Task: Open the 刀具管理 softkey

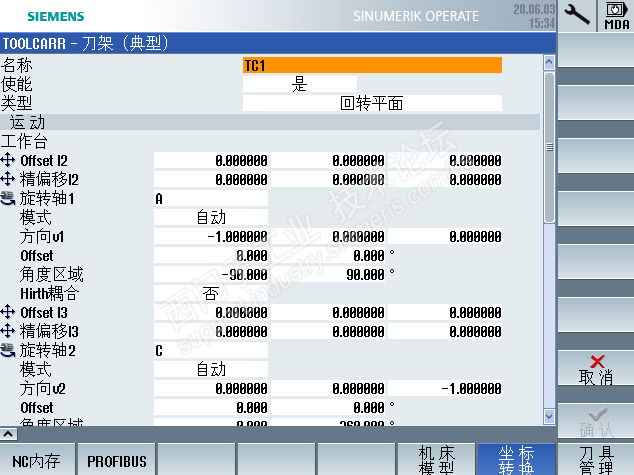Action: 596,460
